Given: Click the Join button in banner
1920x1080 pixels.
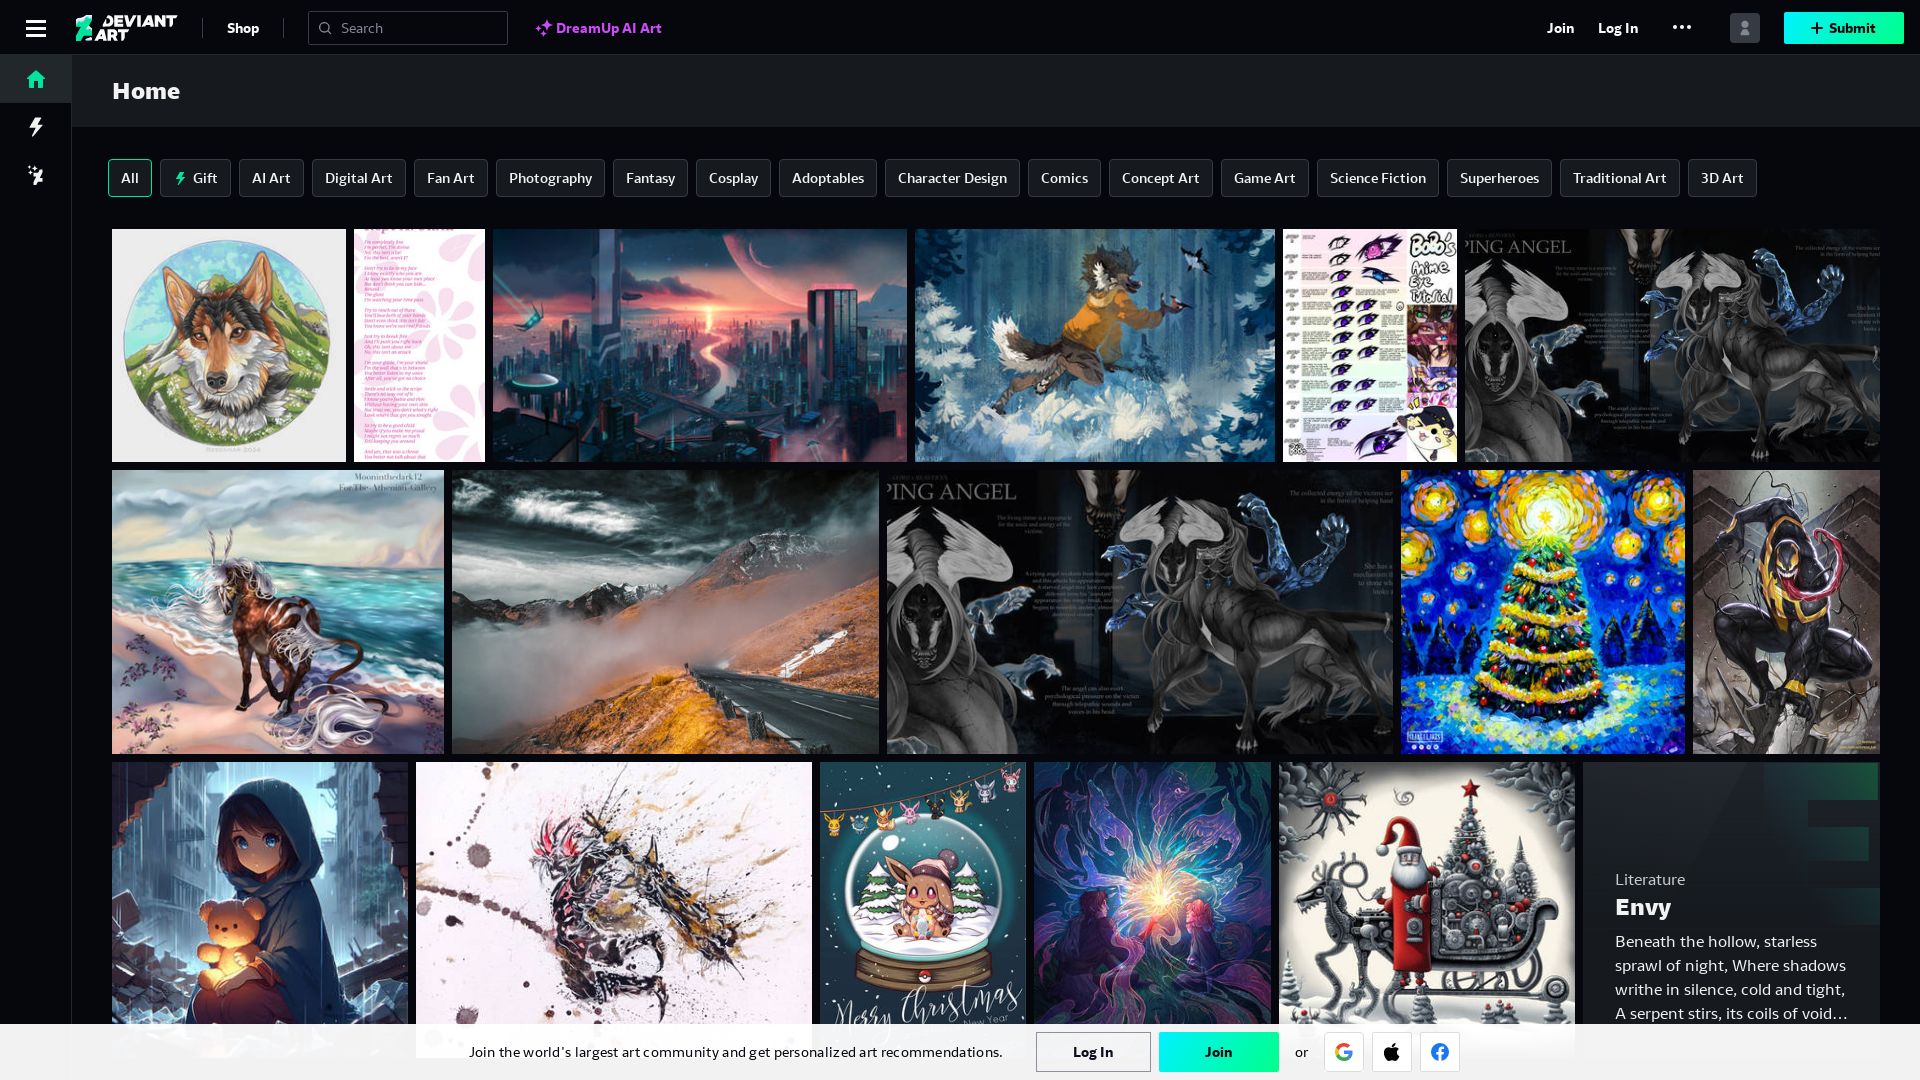Looking at the screenshot, I should pyautogui.click(x=1218, y=1051).
